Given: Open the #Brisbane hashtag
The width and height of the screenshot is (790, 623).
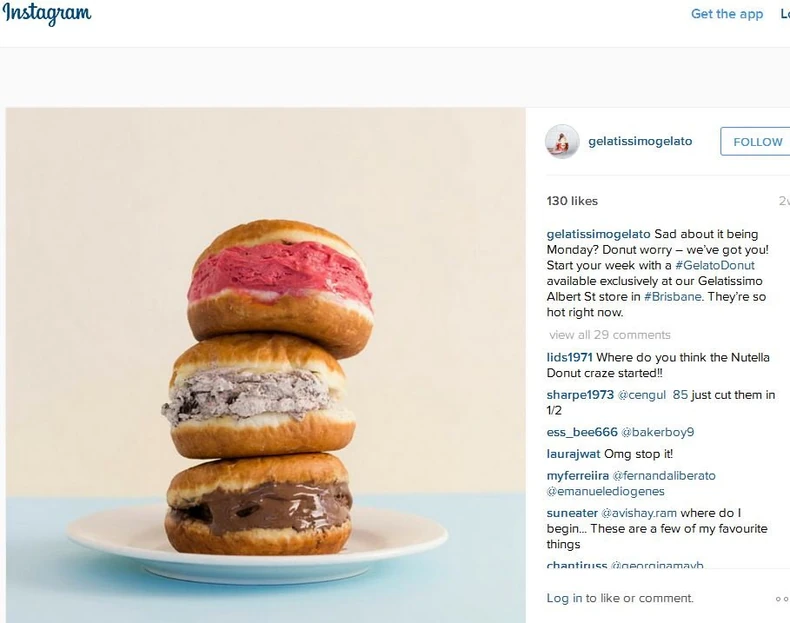Looking at the screenshot, I should 673,297.
